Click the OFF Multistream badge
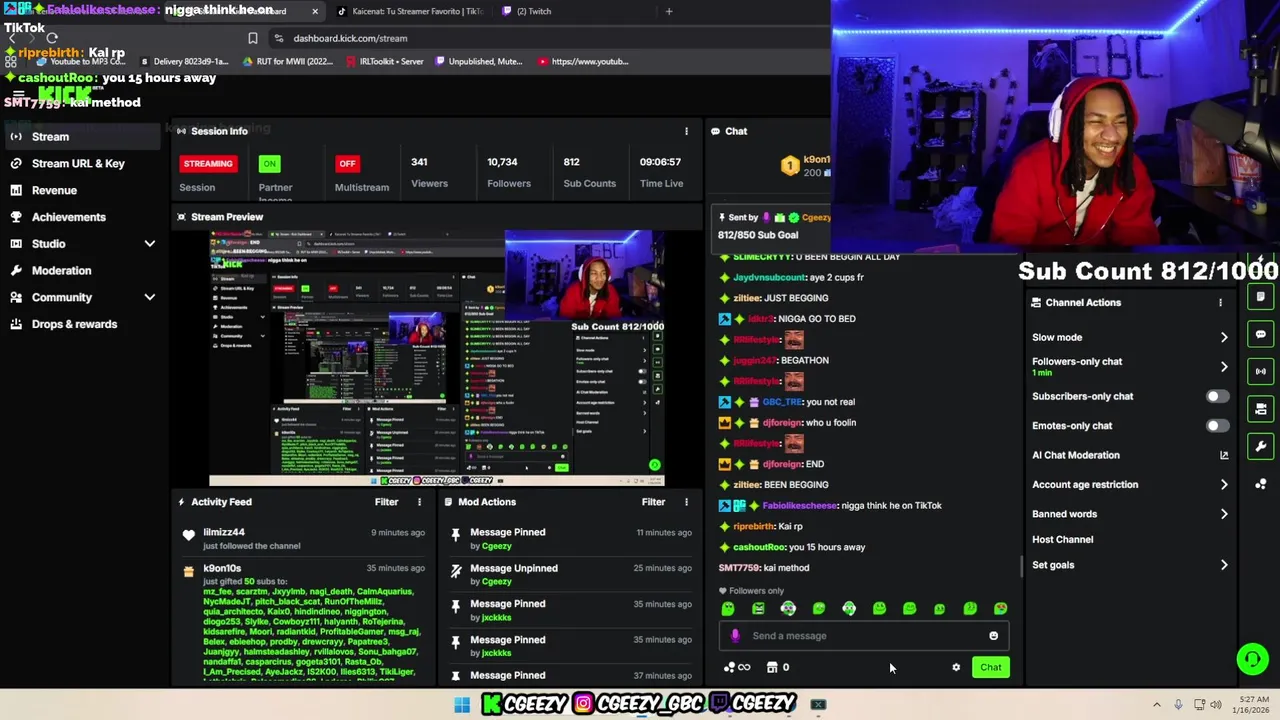Screen dimensions: 1280x720 pos(347,163)
